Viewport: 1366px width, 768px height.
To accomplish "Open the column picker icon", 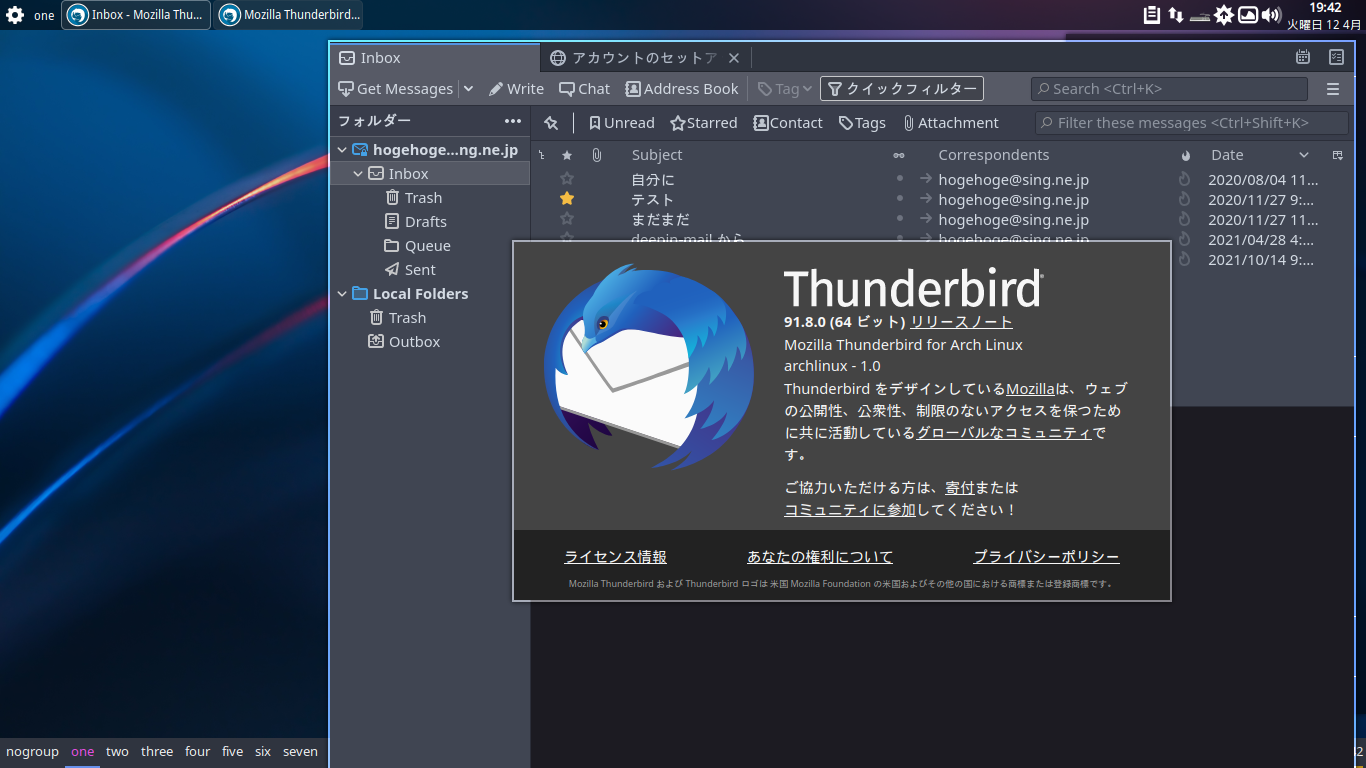I will click(1338, 155).
